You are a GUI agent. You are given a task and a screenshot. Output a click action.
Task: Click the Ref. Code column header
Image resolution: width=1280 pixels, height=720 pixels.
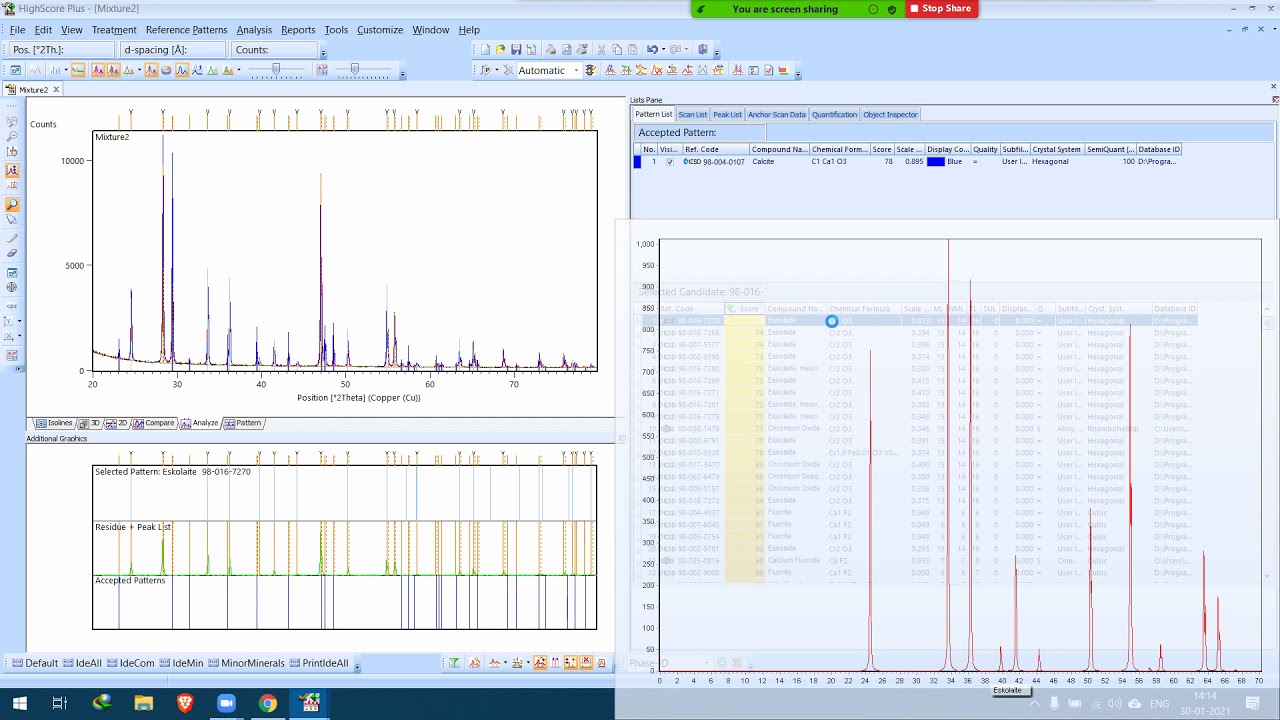pos(716,150)
